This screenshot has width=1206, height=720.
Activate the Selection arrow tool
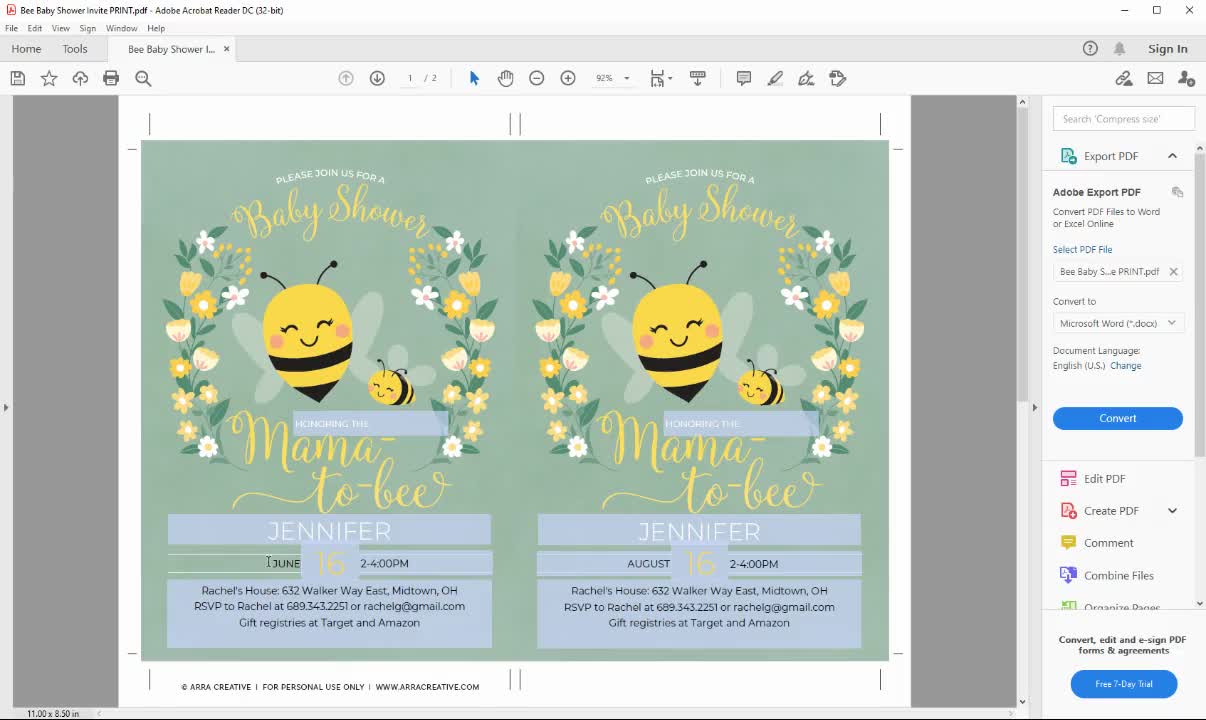coord(474,78)
